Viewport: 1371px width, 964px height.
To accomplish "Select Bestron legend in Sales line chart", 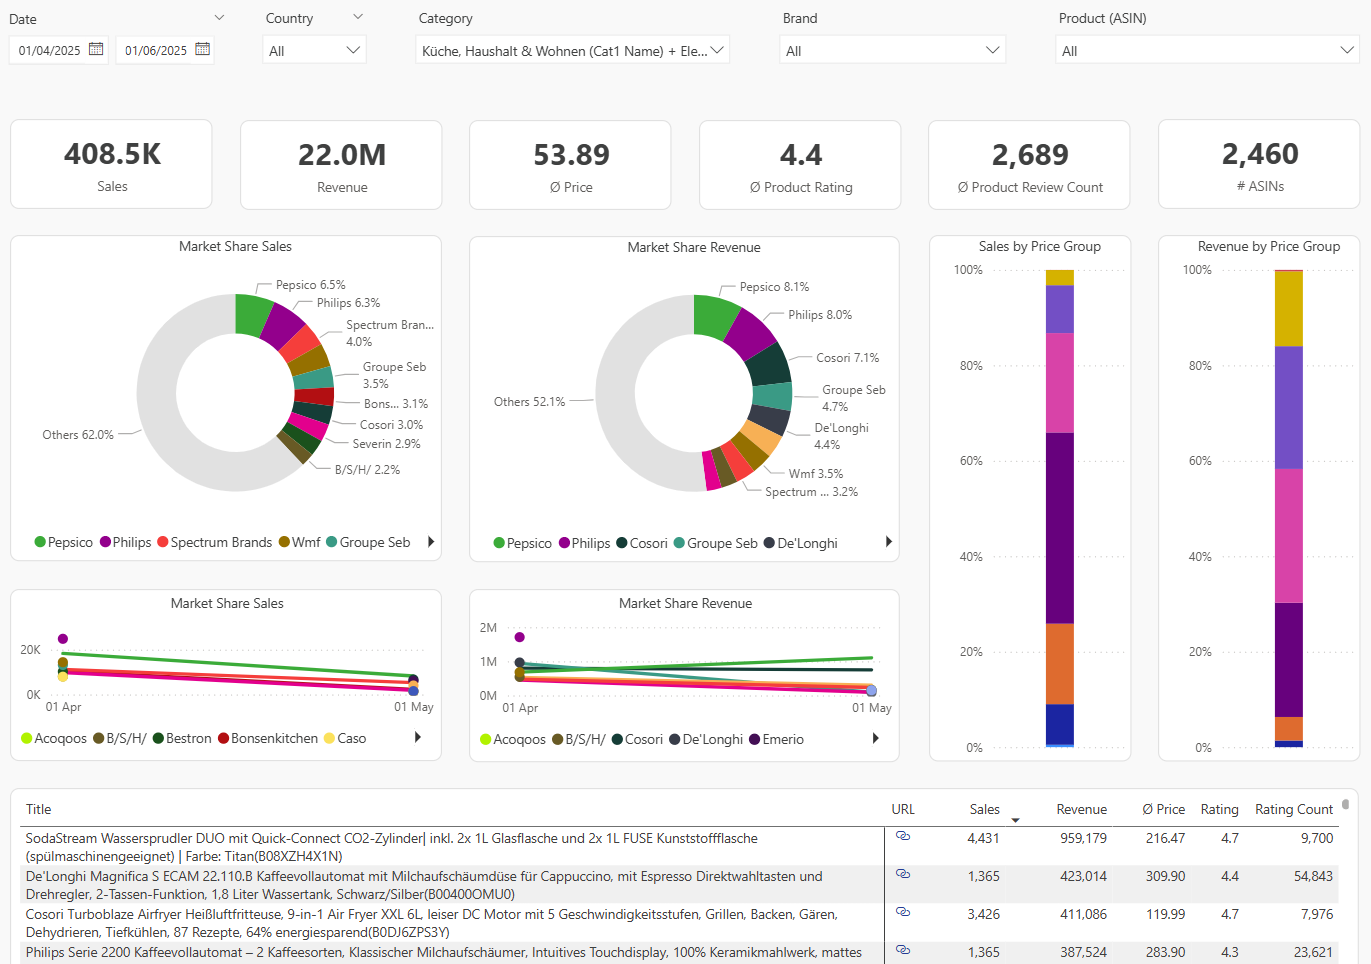I will click(182, 738).
